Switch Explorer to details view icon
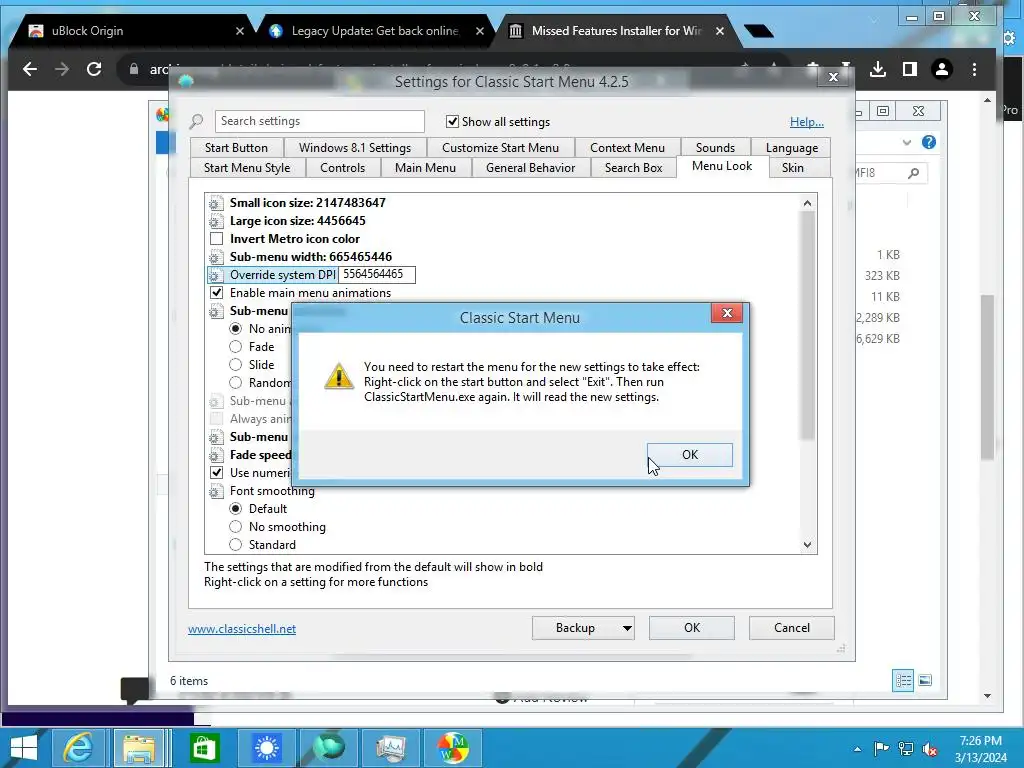Image resolution: width=1024 pixels, height=768 pixels. tap(903, 680)
